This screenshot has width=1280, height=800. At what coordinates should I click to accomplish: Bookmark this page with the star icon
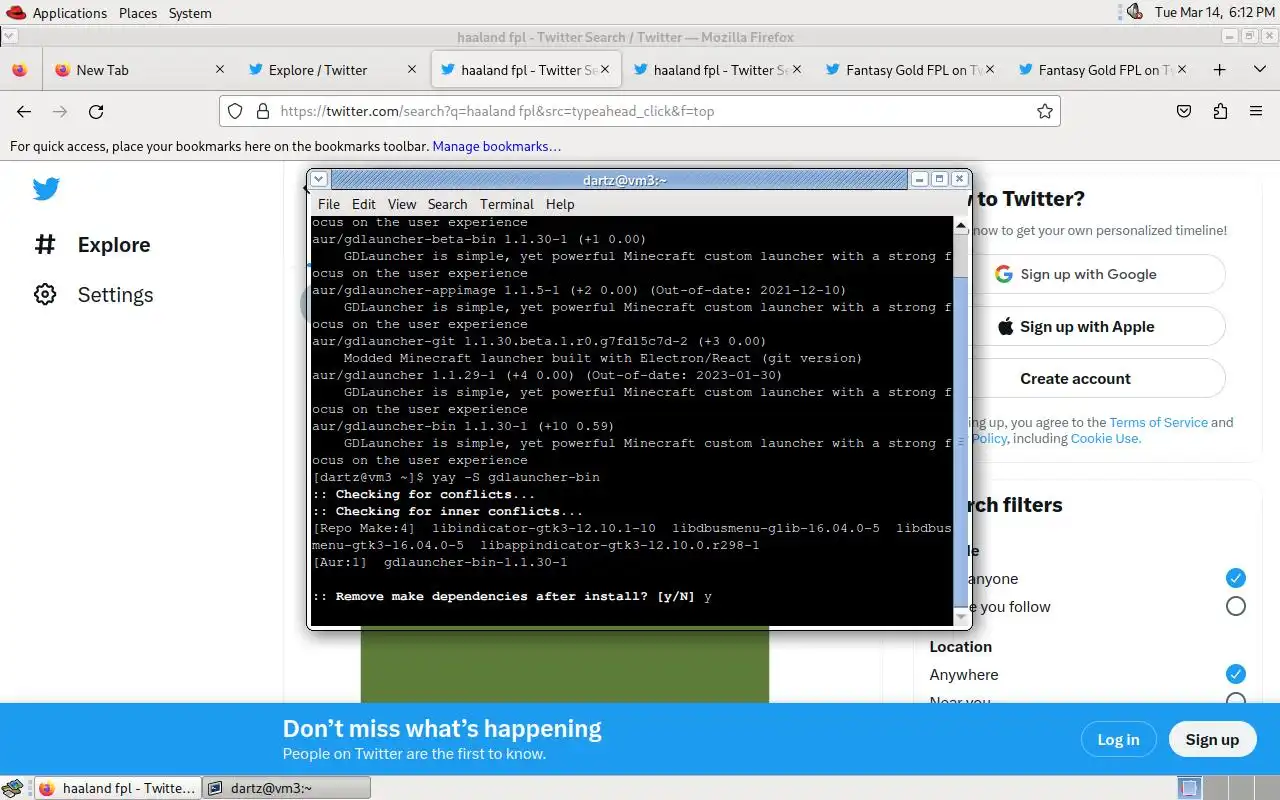[1045, 111]
